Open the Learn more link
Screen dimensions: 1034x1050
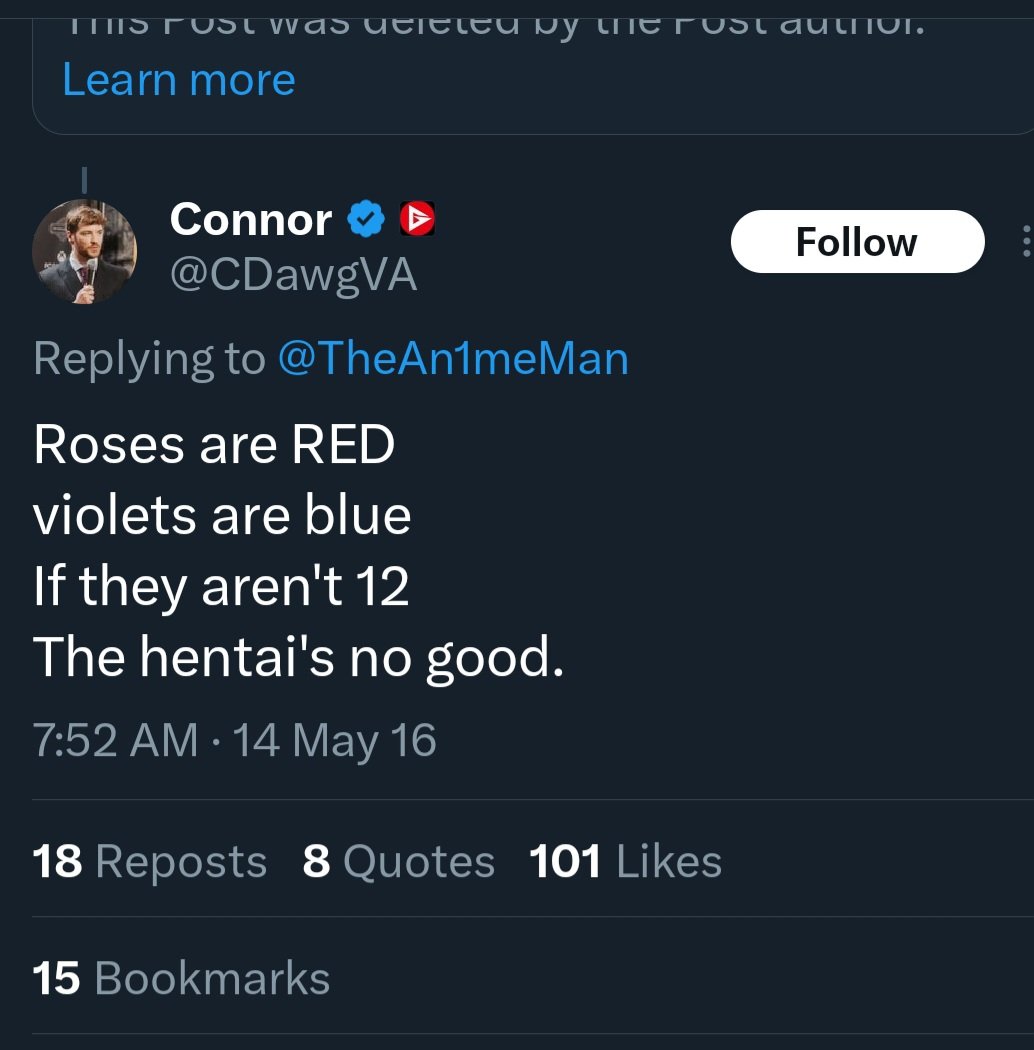click(x=179, y=80)
